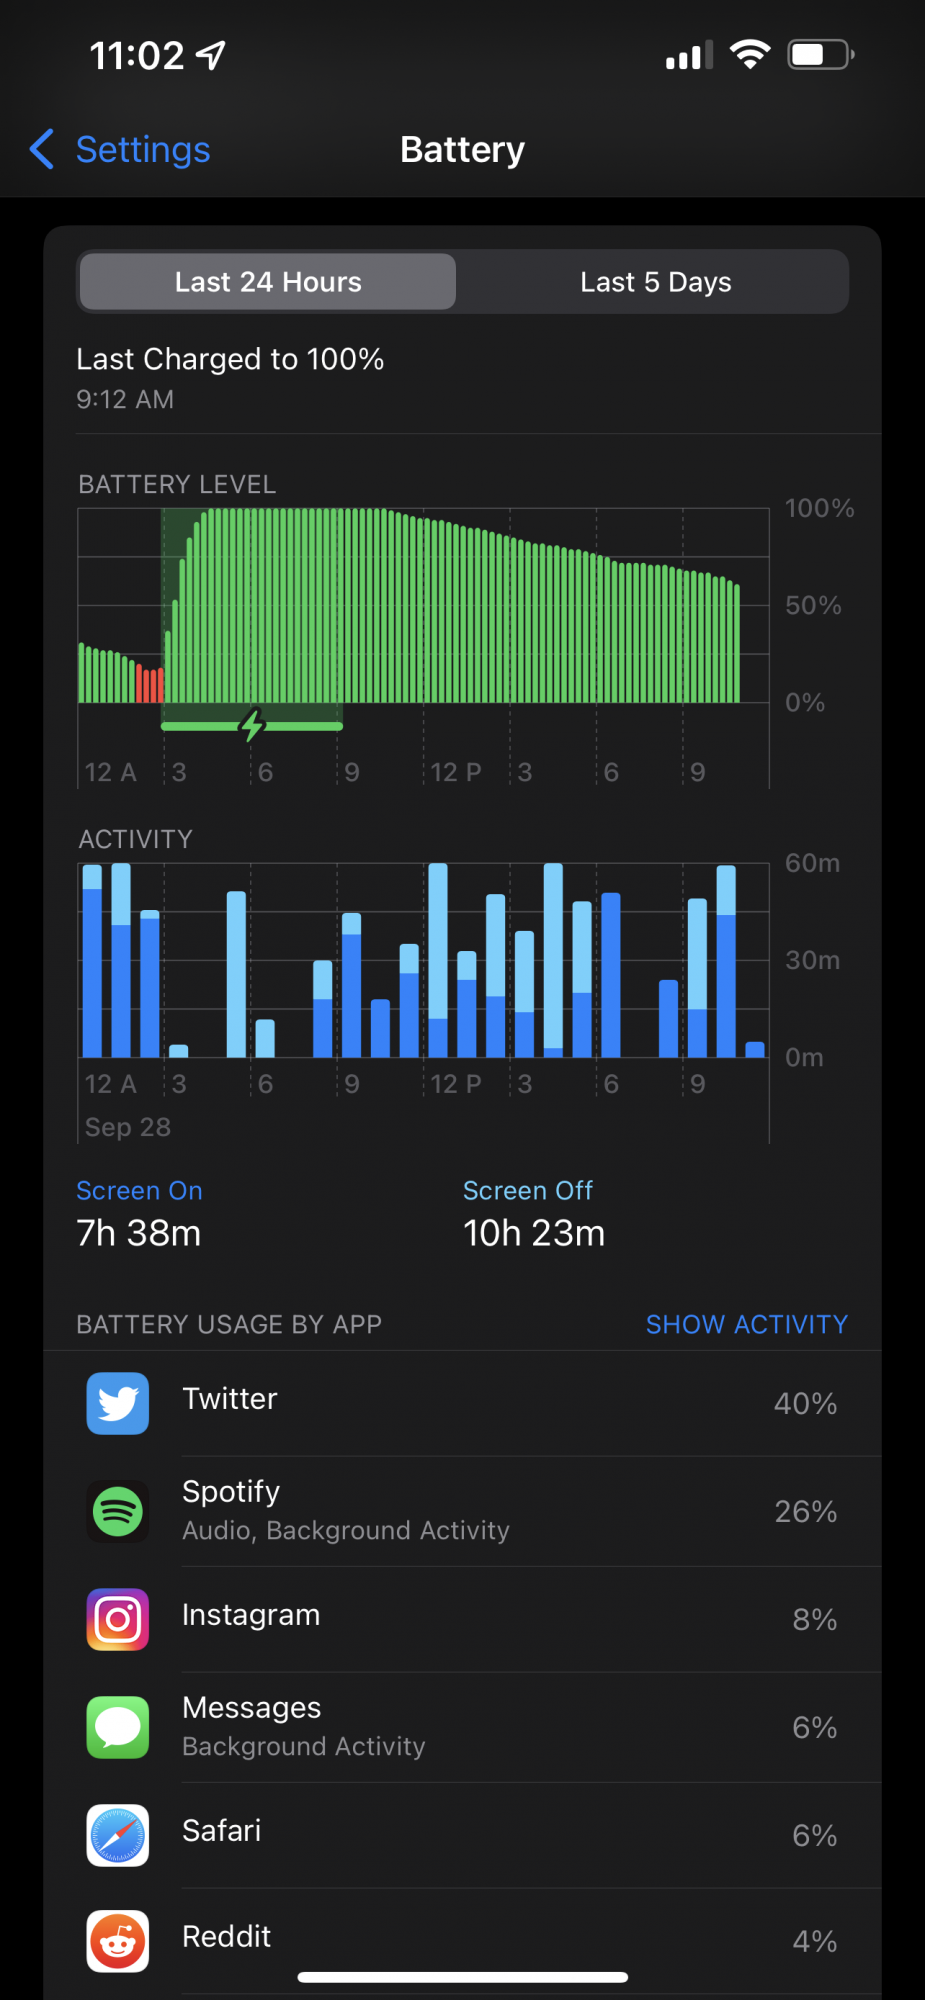Tap Messages 6% usage percentage
The height and width of the screenshot is (2000, 925).
(814, 1727)
